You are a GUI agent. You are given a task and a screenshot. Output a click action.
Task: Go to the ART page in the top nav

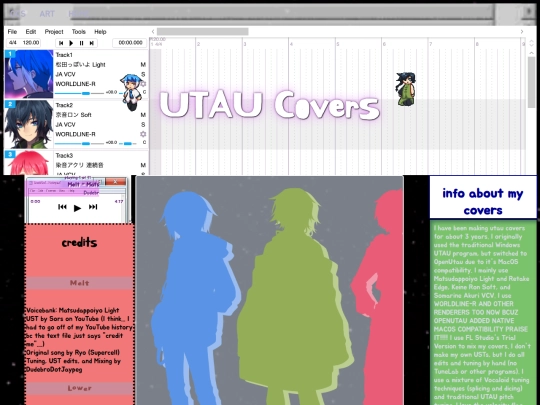click(x=47, y=14)
